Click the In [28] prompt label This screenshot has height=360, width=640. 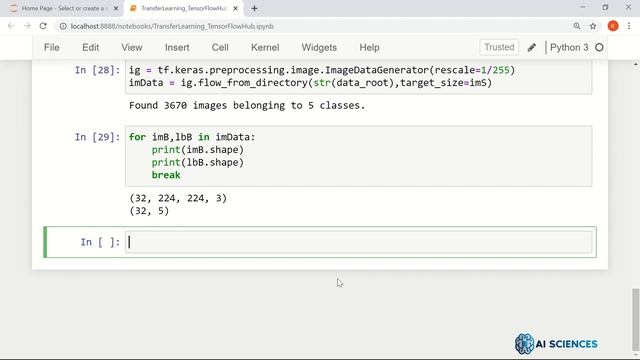pos(98,70)
